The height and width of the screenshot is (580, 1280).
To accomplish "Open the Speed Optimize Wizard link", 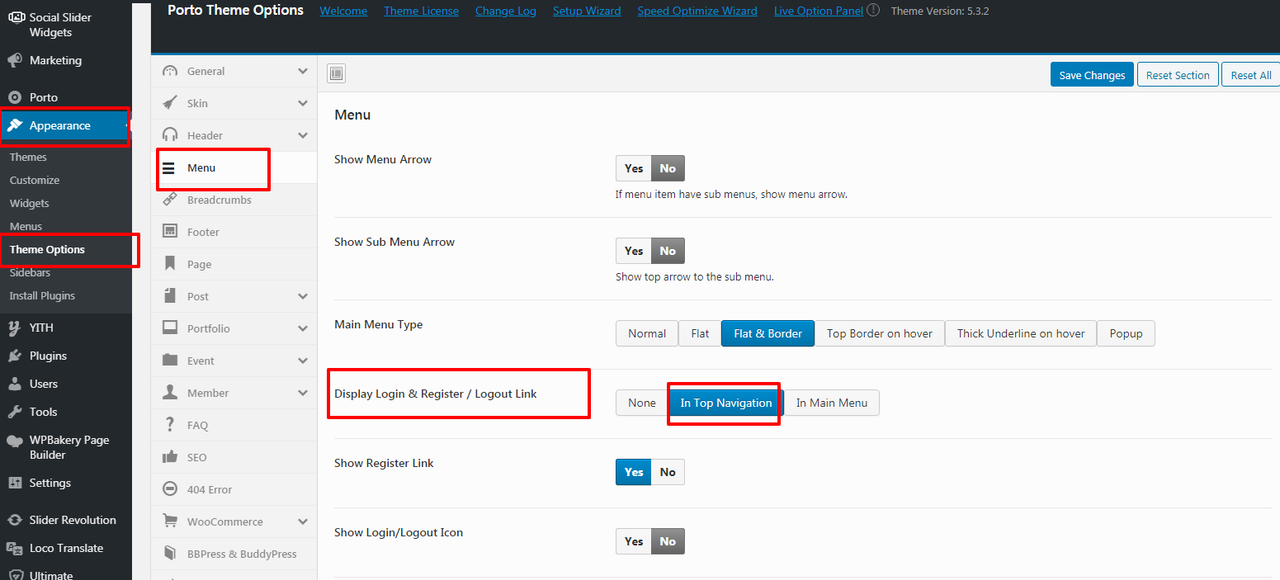I will (697, 11).
